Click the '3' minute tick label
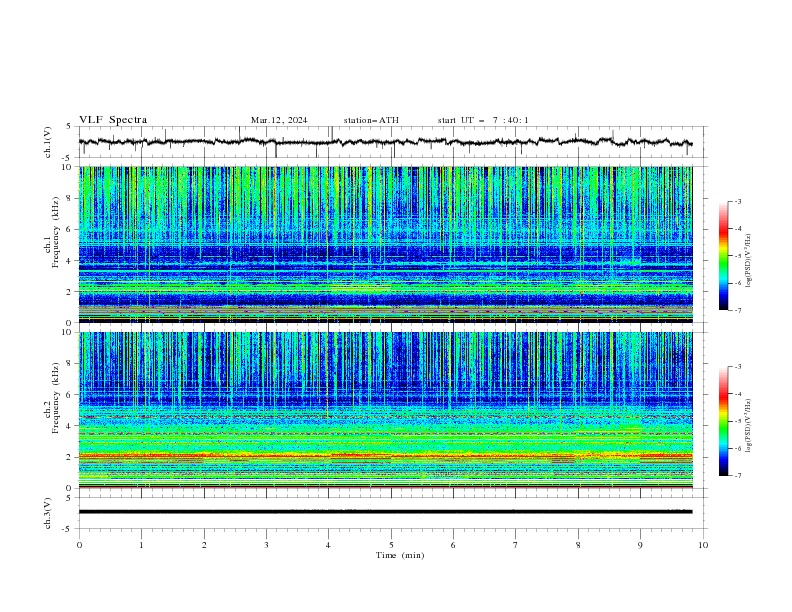 coord(266,545)
